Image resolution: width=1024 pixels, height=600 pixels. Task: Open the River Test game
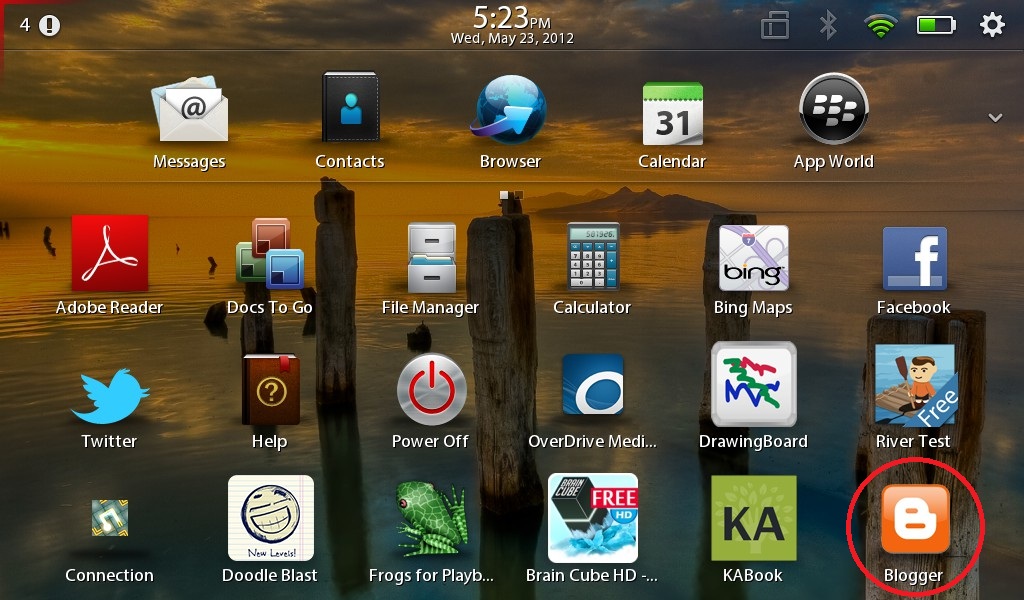(x=915, y=385)
